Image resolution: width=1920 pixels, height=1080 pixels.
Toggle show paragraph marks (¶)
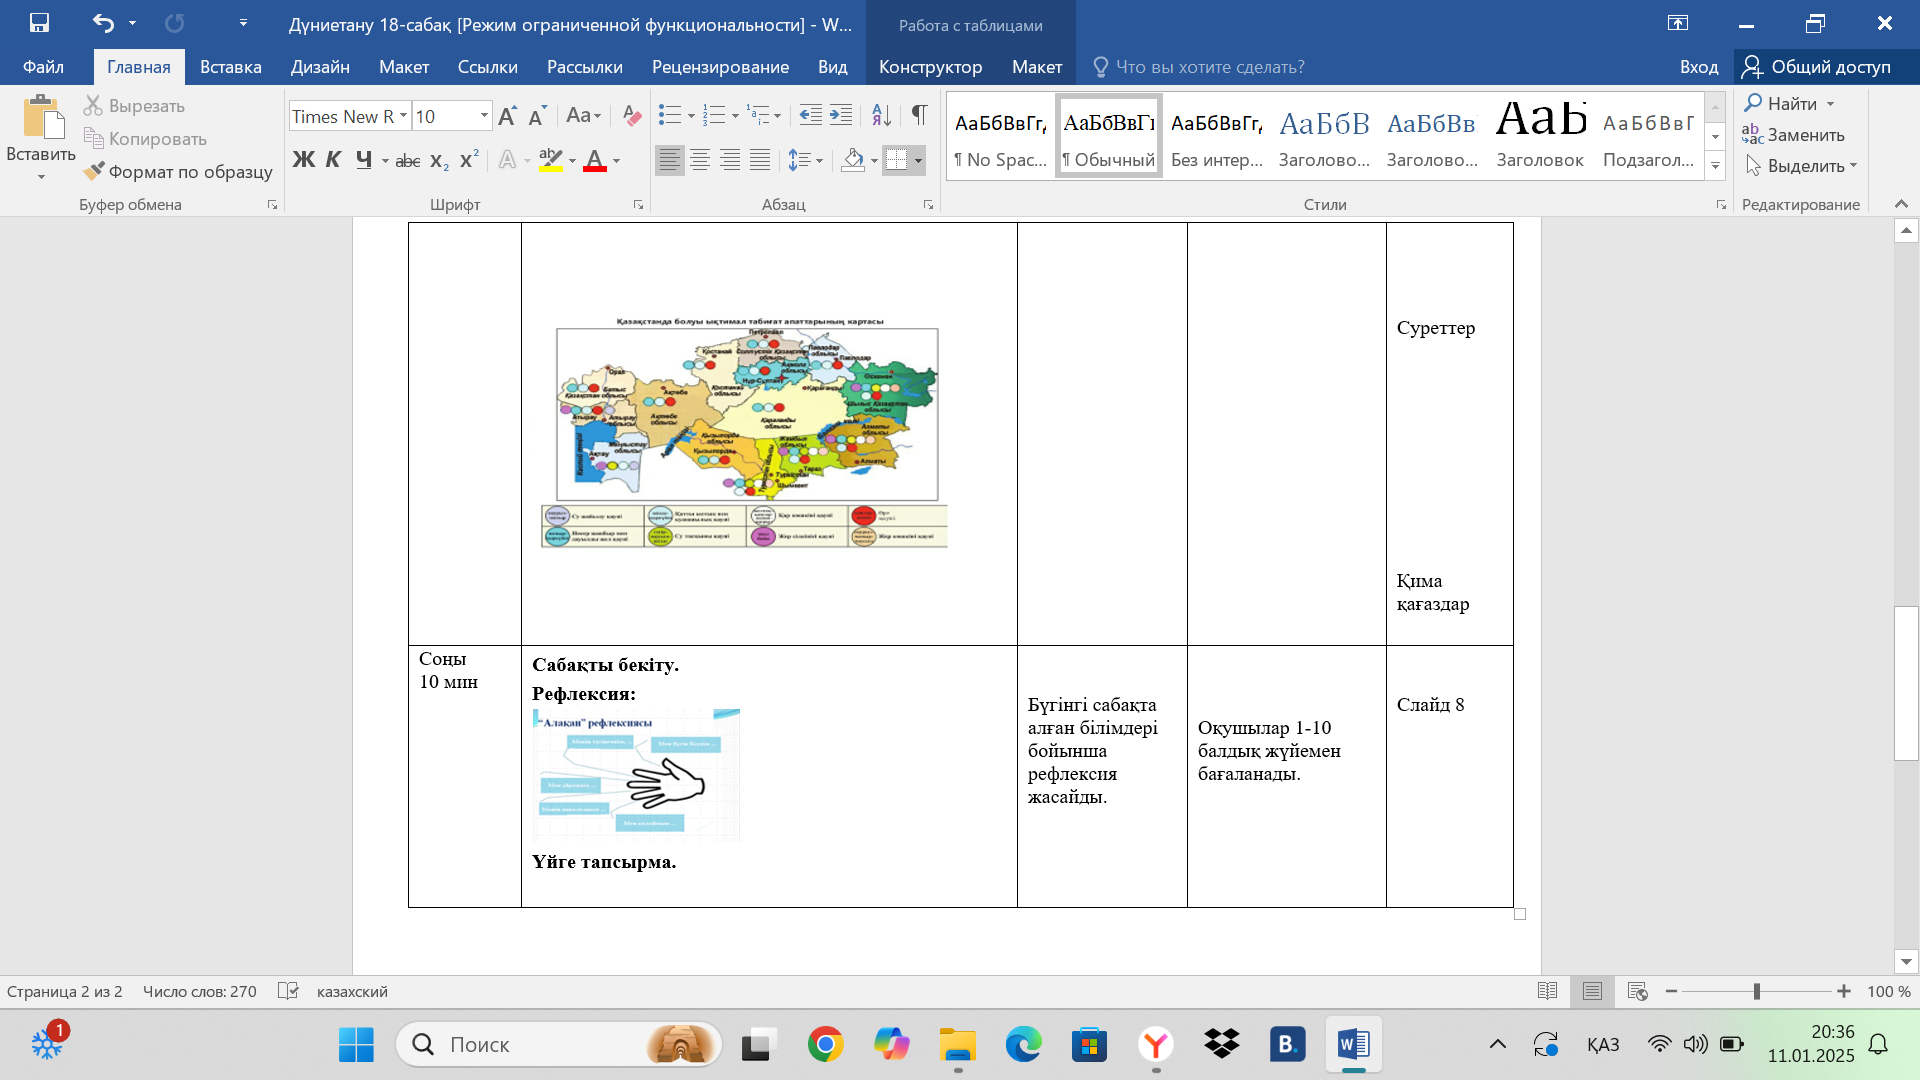click(x=919, y=116)
